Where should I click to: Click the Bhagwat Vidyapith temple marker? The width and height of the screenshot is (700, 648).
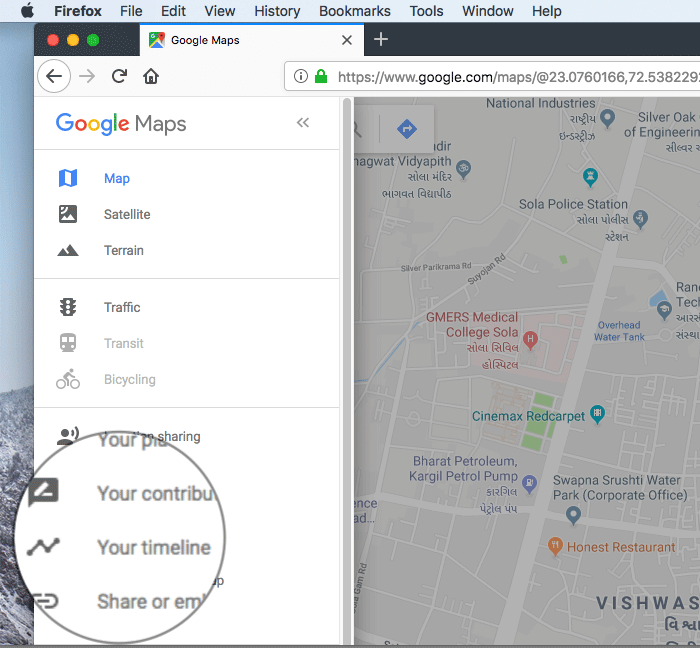(464, 170)
